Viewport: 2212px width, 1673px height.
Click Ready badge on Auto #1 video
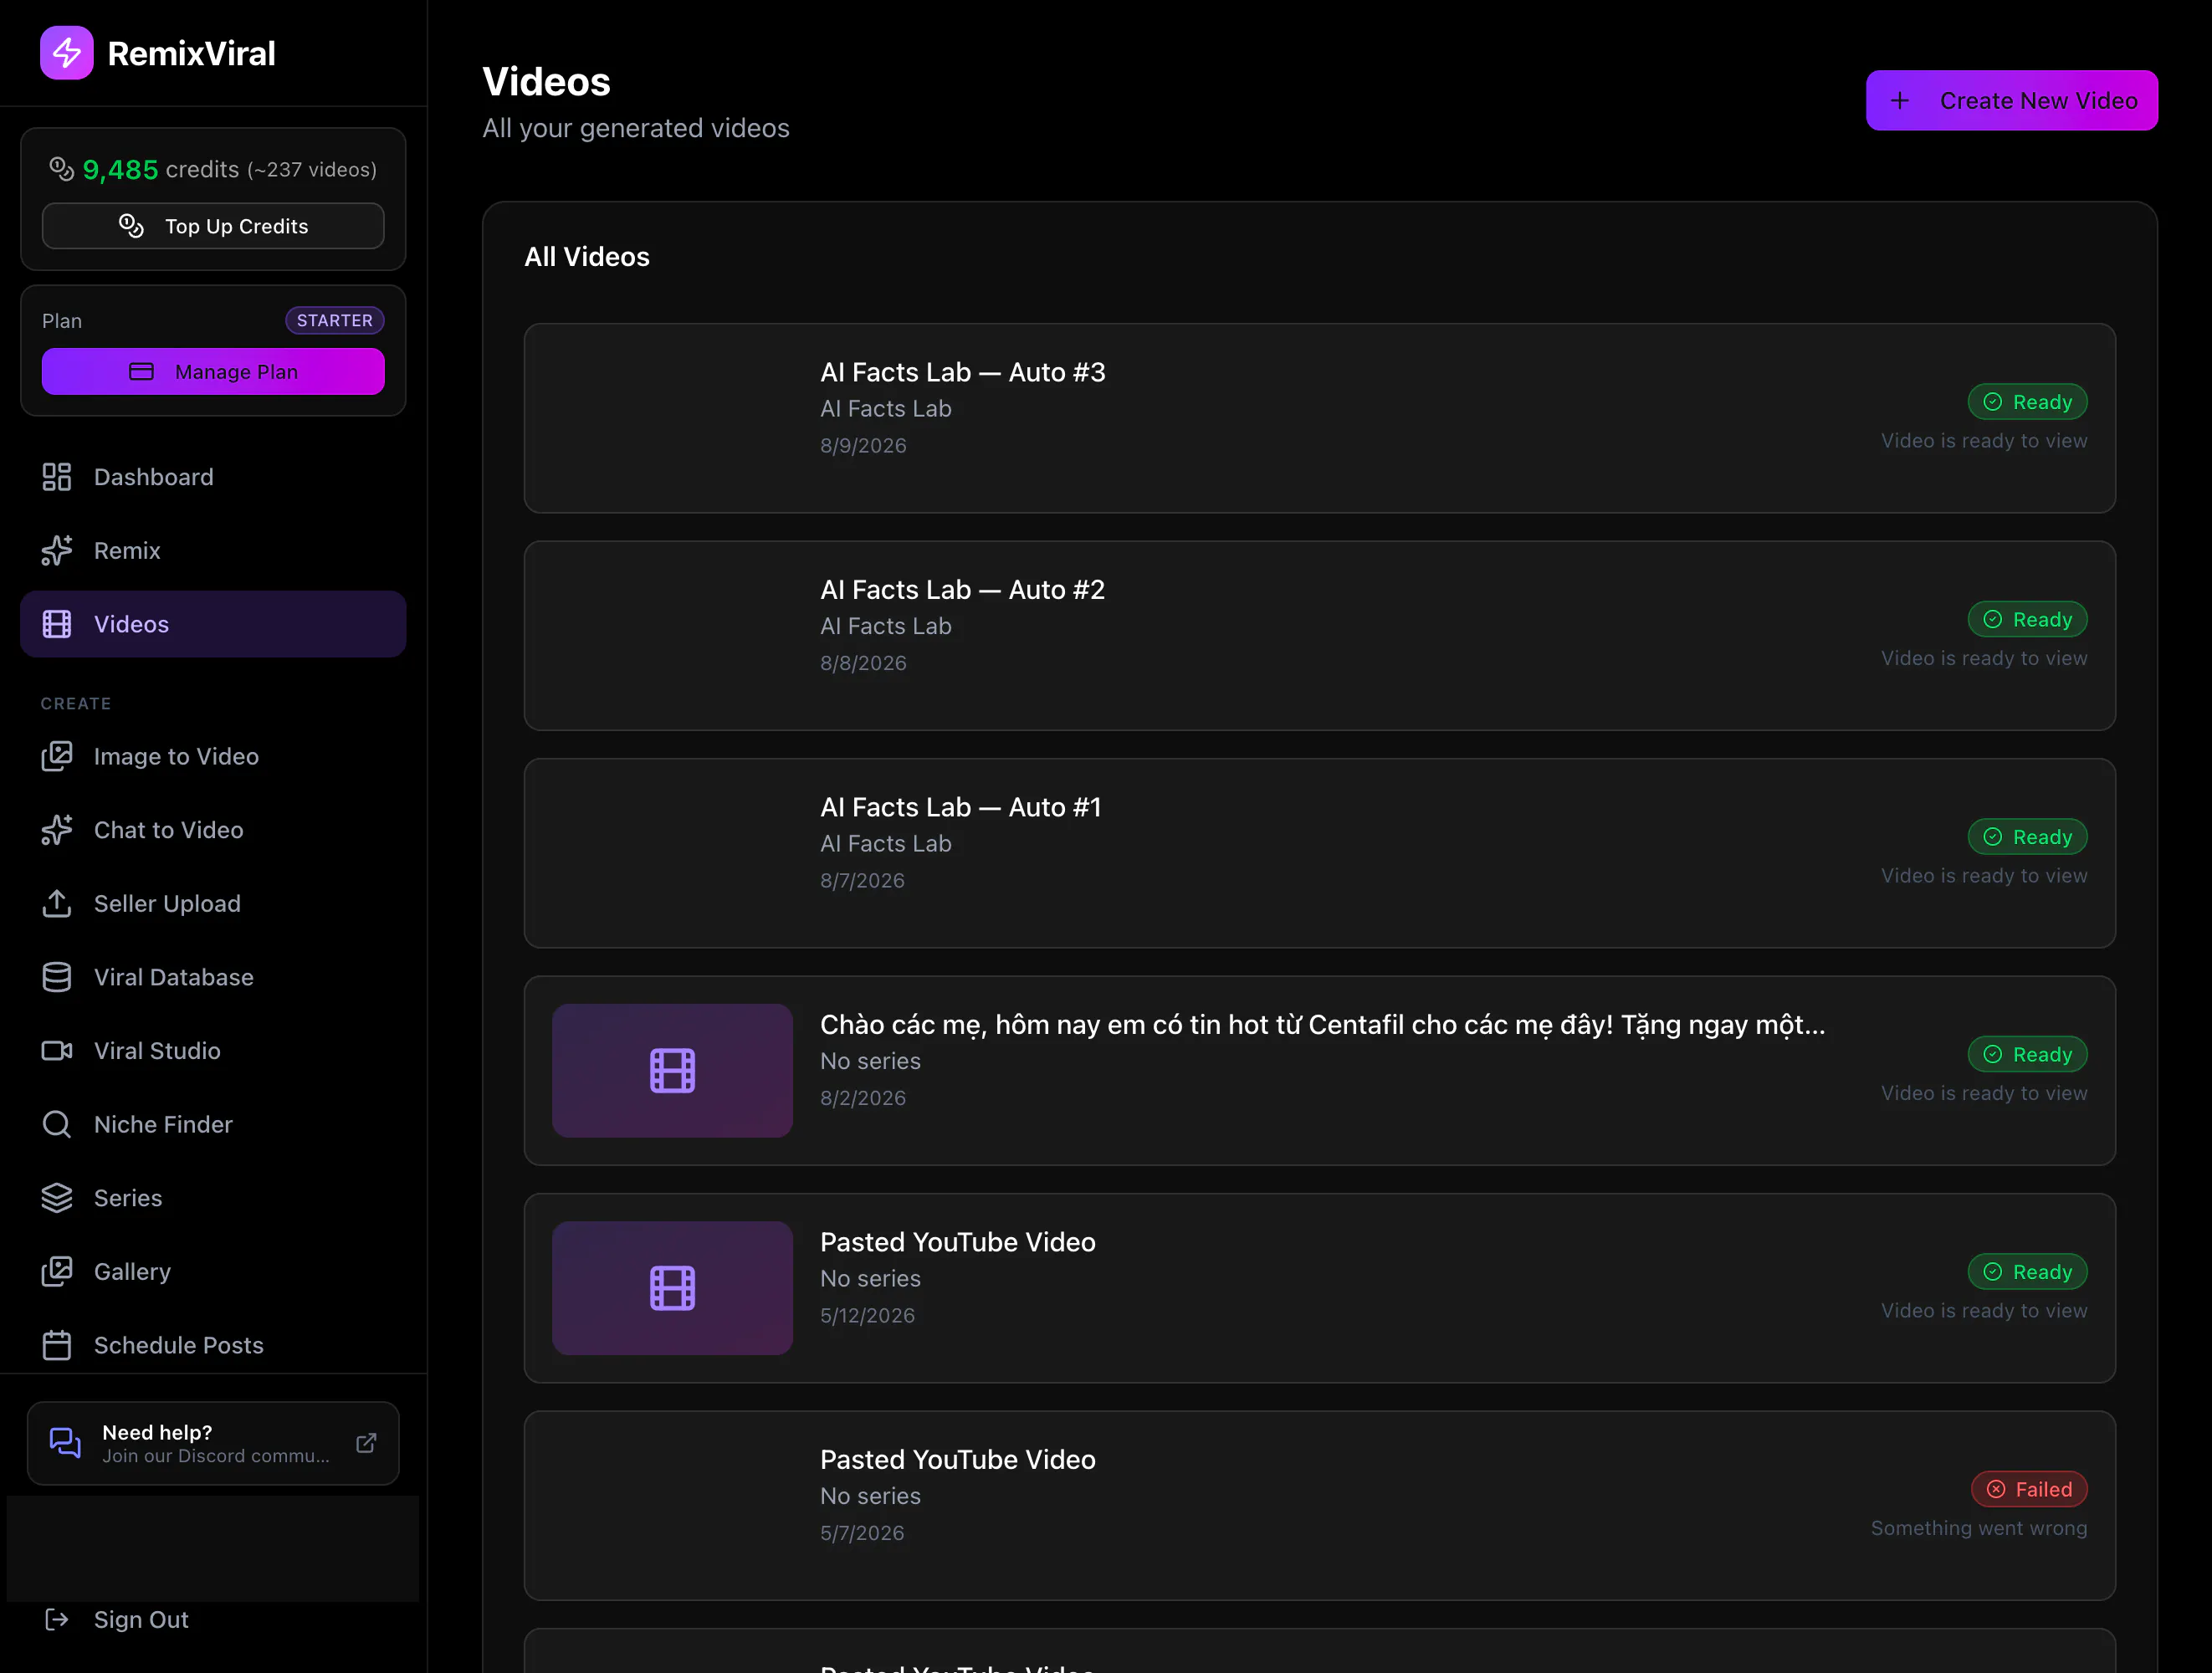pyautogui.click(x=2027, y=837)
